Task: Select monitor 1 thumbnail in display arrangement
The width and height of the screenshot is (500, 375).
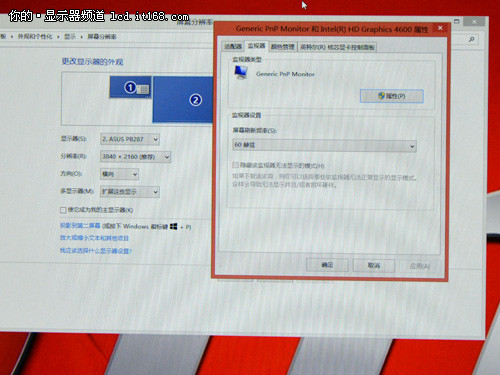Action: point(131,87)
